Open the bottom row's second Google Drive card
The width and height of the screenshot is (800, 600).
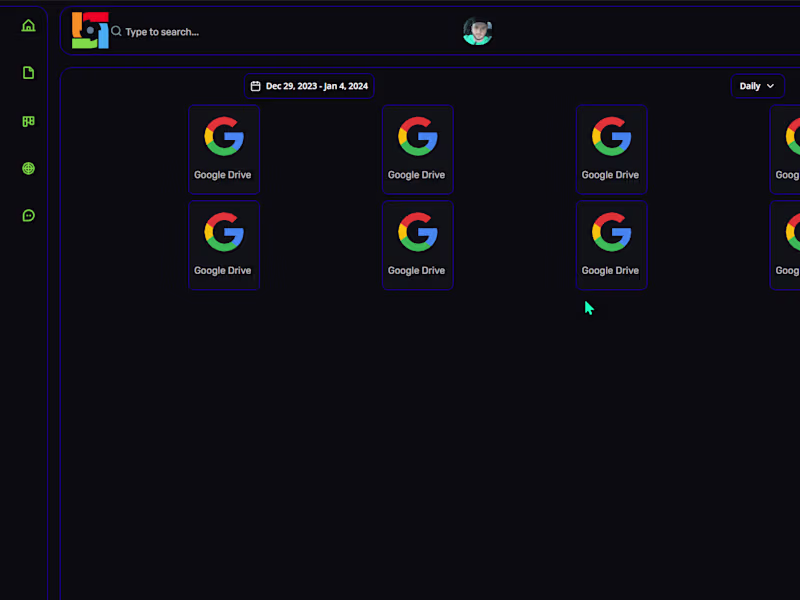(418, 245)
